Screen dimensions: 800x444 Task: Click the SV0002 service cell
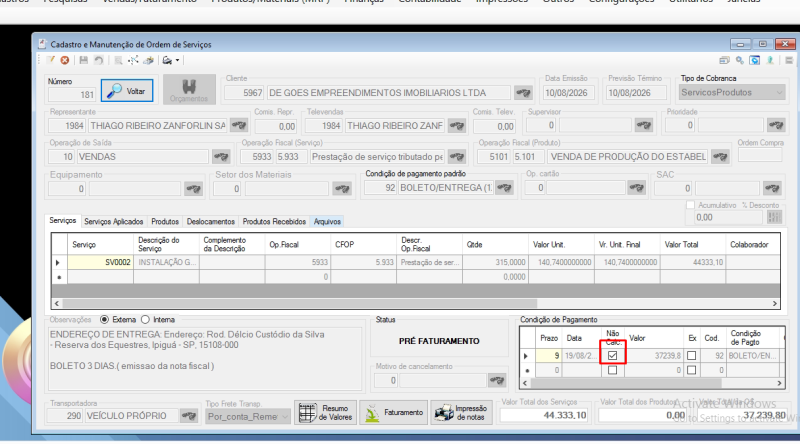[x=101, y=262]
